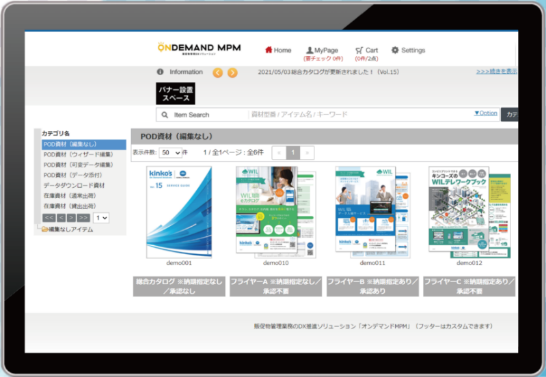Expand the search Option dropdown link
This screenshot has height=377, width=546.
tap(486, 113)
